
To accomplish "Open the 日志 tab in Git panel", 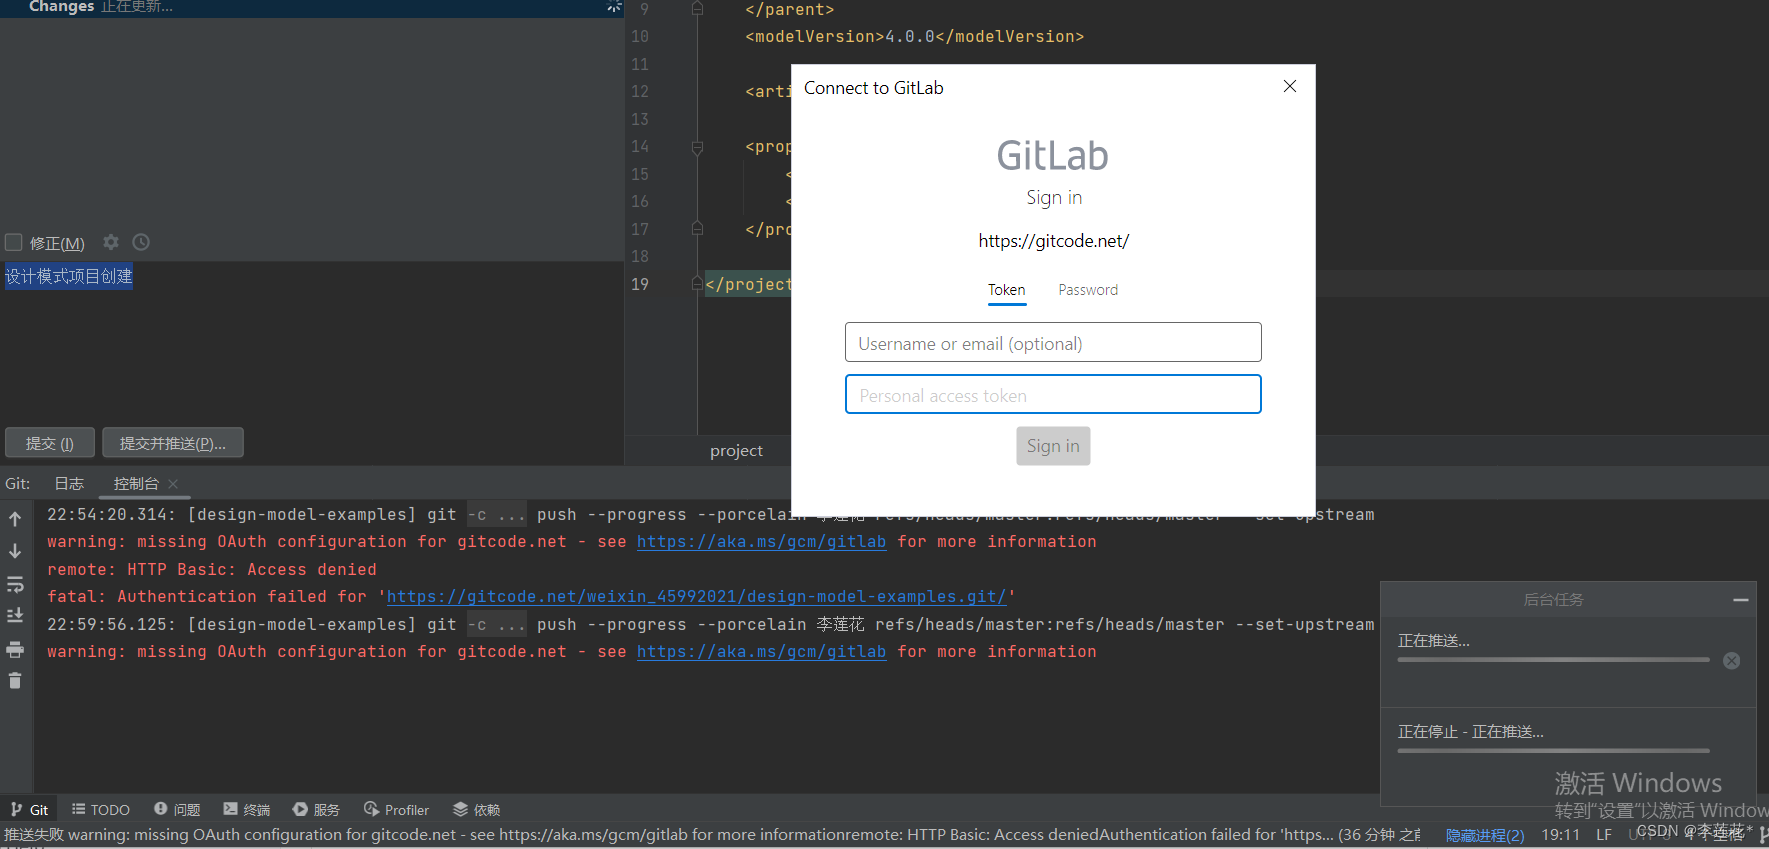I will coord(69,484).
